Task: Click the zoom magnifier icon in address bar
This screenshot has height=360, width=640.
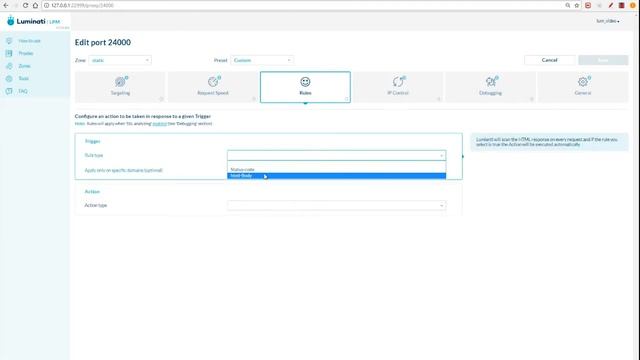Action: tap(568, 5)
